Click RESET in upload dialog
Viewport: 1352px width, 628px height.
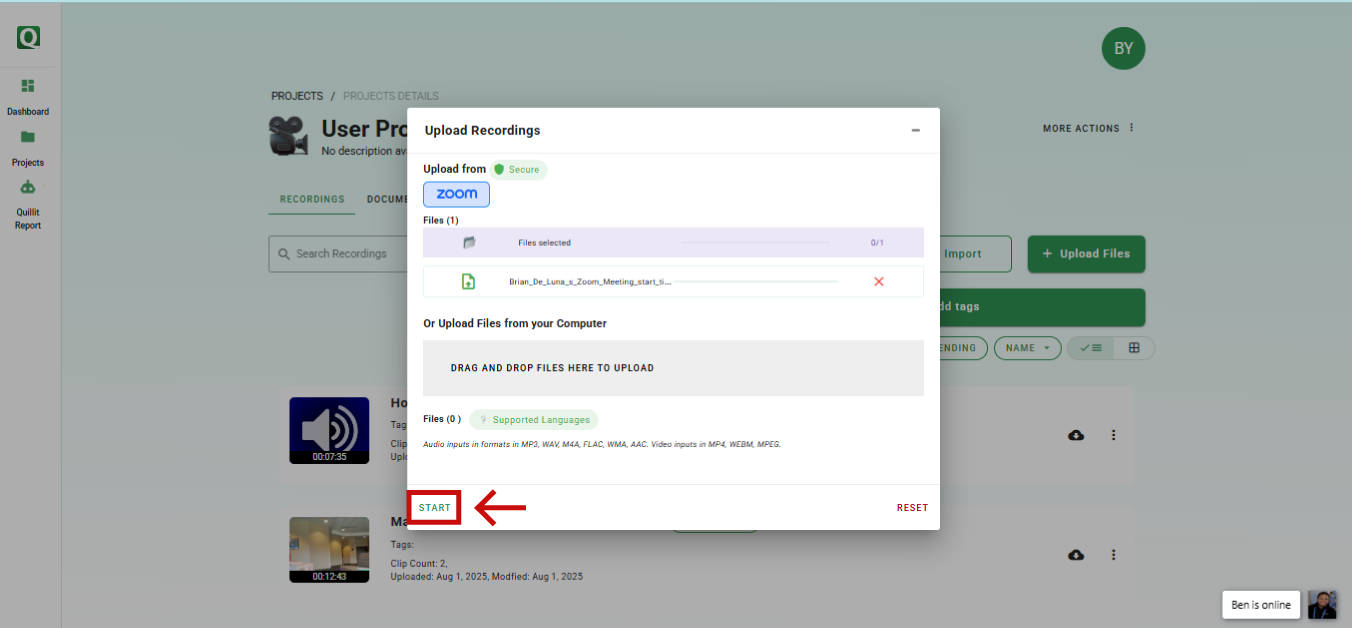pos(912,508)
